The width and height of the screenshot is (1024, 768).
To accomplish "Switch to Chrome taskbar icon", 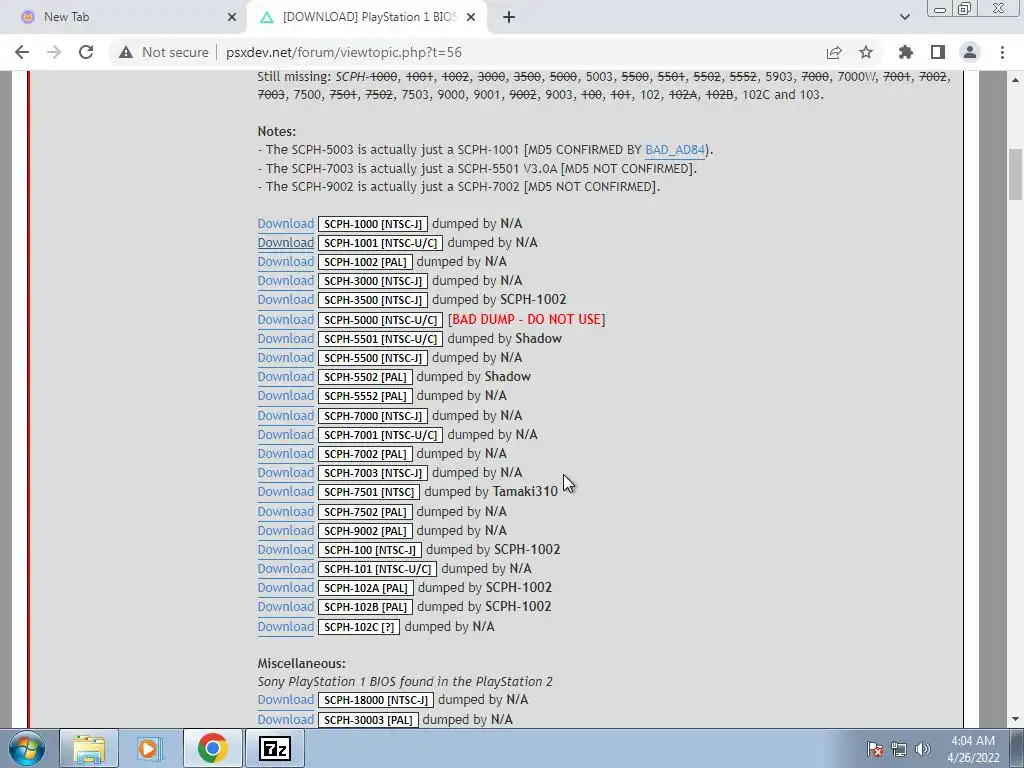I will point(212,748).
